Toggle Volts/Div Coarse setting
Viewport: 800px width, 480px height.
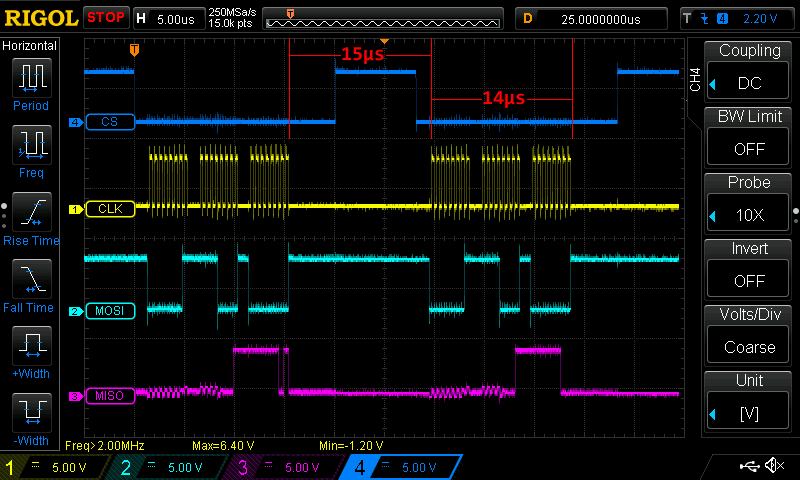point(748,334)
